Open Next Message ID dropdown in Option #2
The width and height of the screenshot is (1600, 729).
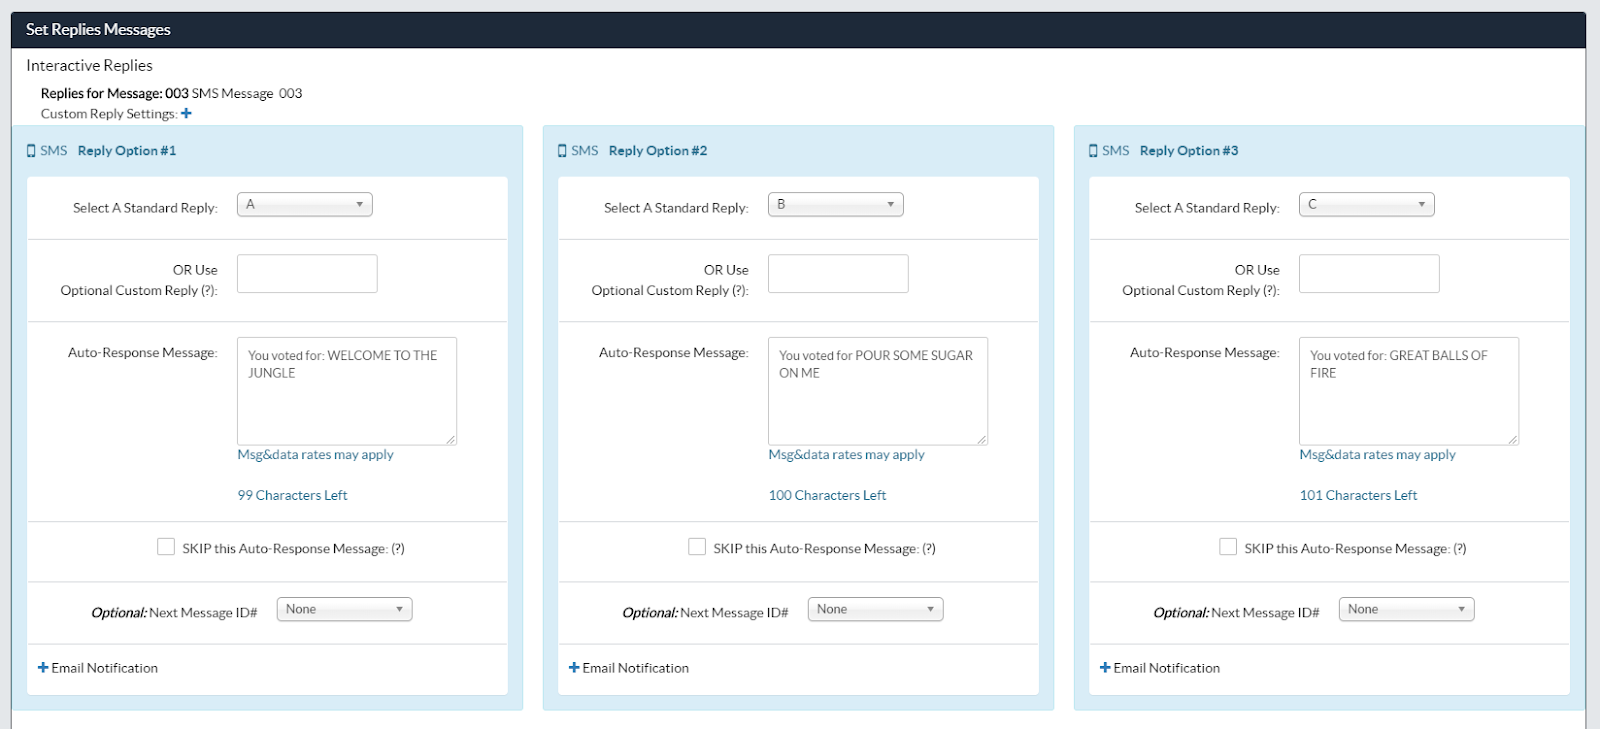click(x=876, y=609)
